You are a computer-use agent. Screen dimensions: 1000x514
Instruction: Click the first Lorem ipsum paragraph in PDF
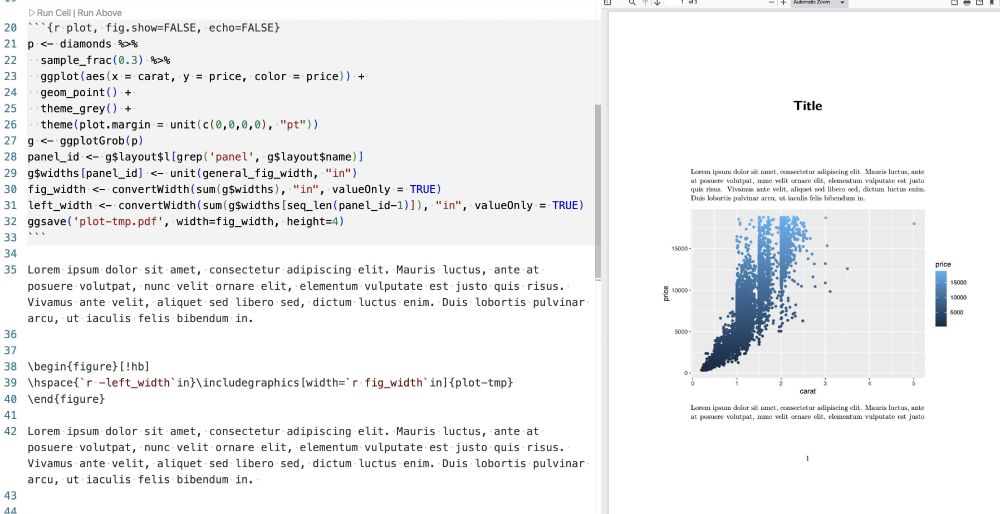807,185
